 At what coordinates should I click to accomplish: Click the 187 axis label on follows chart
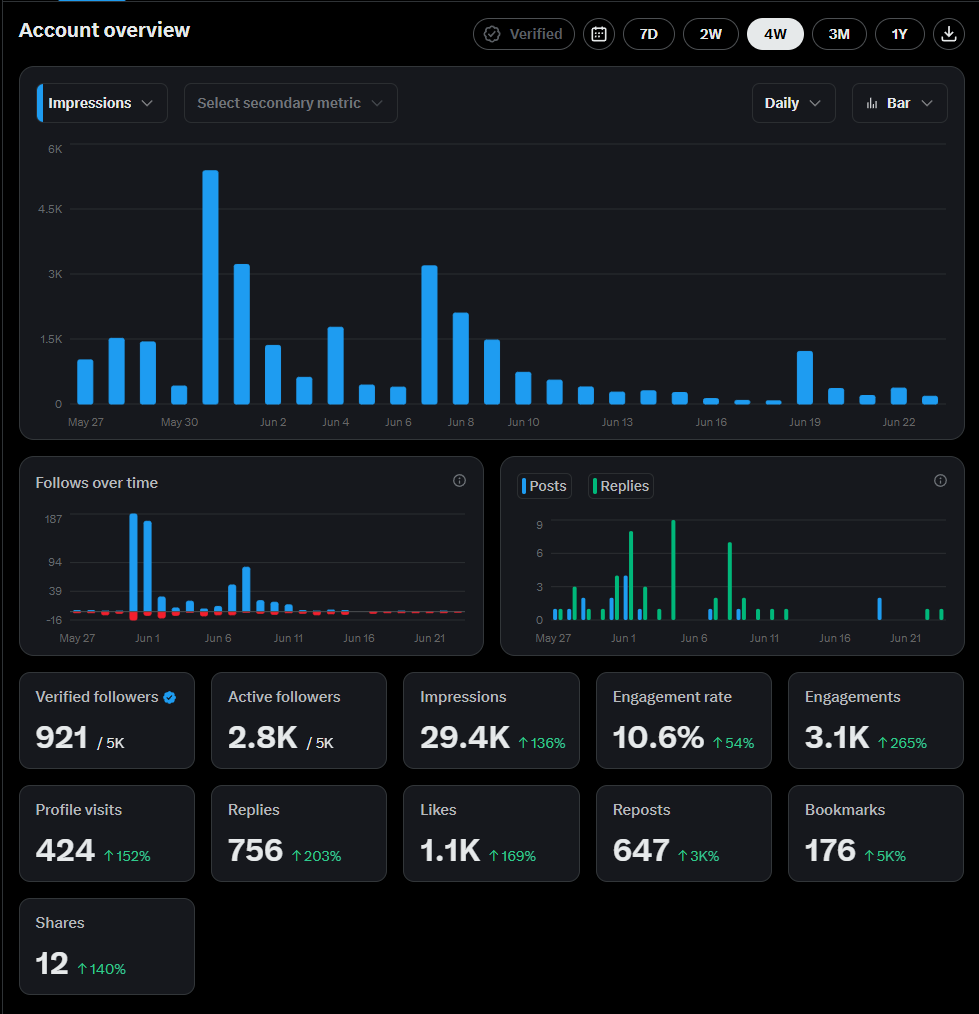coord(54,519)
